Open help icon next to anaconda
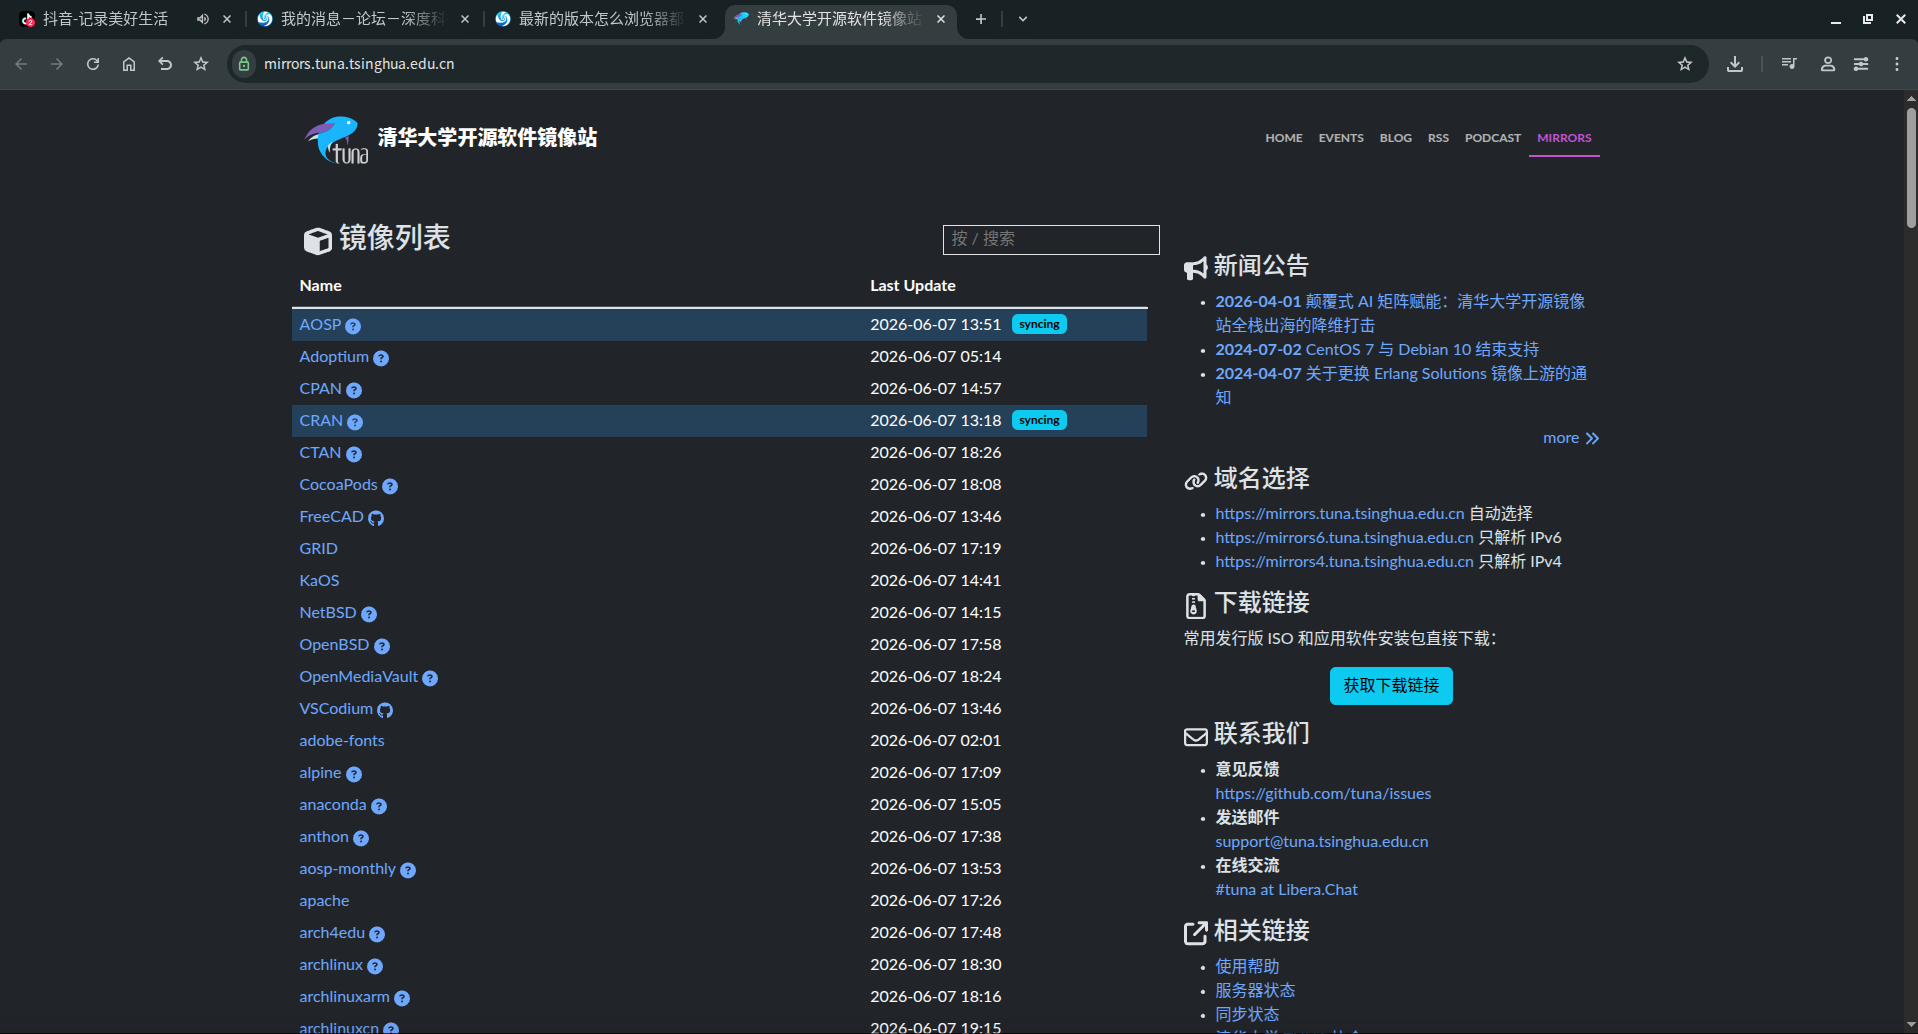Image resolution: width=1918 pixels, height=1034 pixels. pos(379,806)
